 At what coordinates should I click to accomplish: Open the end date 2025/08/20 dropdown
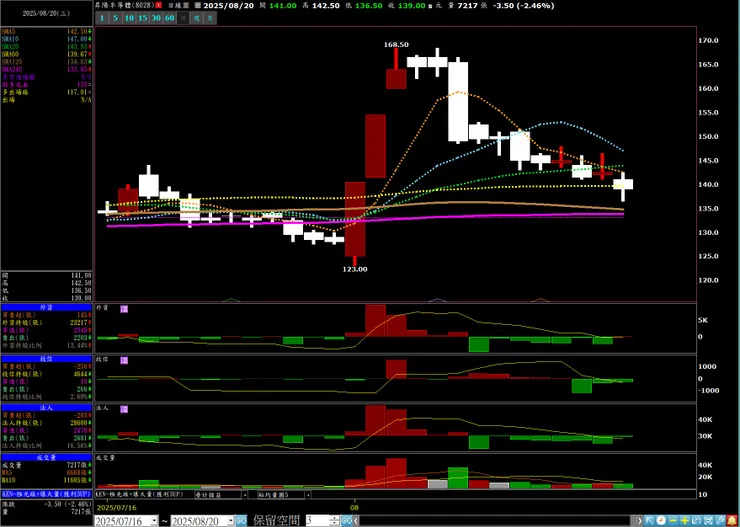(231, 521)
